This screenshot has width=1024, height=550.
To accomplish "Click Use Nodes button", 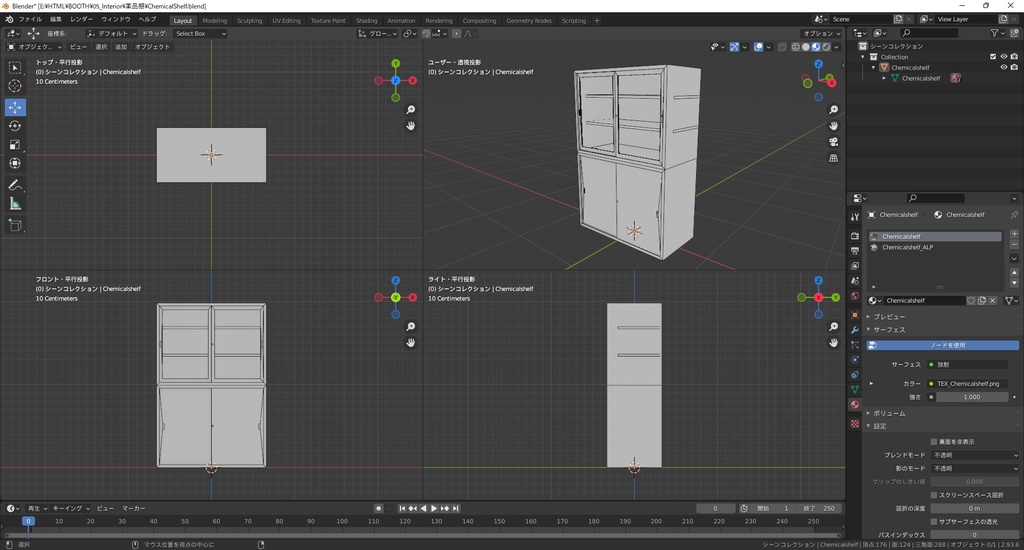I will point(943,345).
